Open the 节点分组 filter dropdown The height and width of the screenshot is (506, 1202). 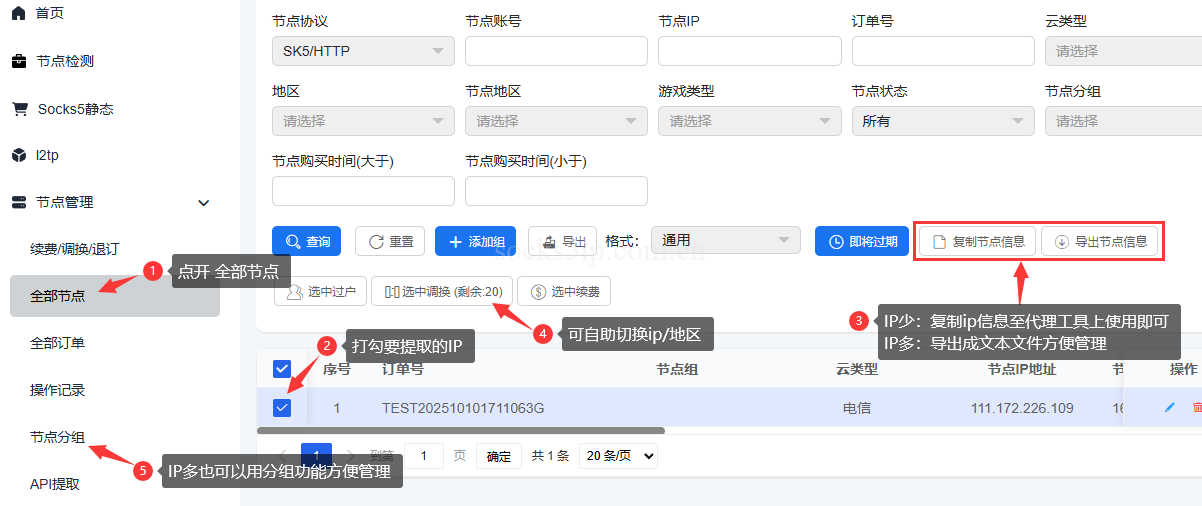(1123, 121)
